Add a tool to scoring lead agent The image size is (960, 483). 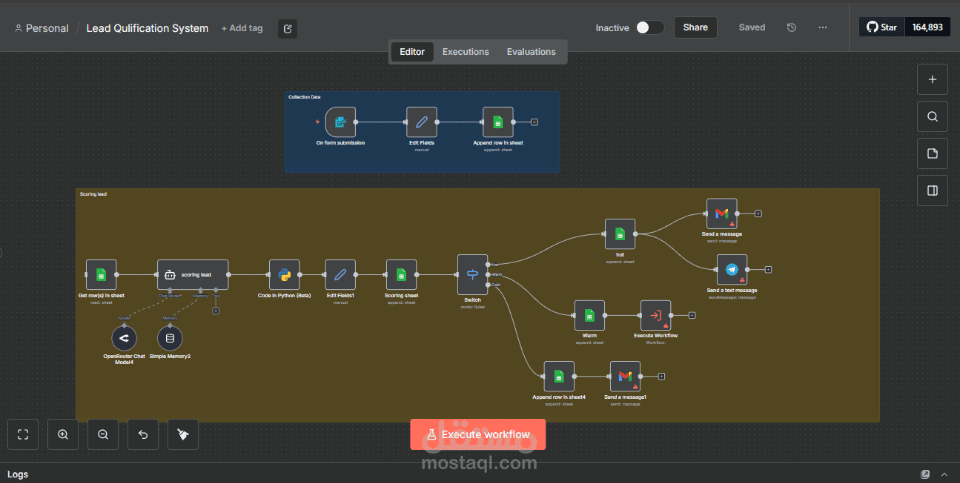click(216, 310)
